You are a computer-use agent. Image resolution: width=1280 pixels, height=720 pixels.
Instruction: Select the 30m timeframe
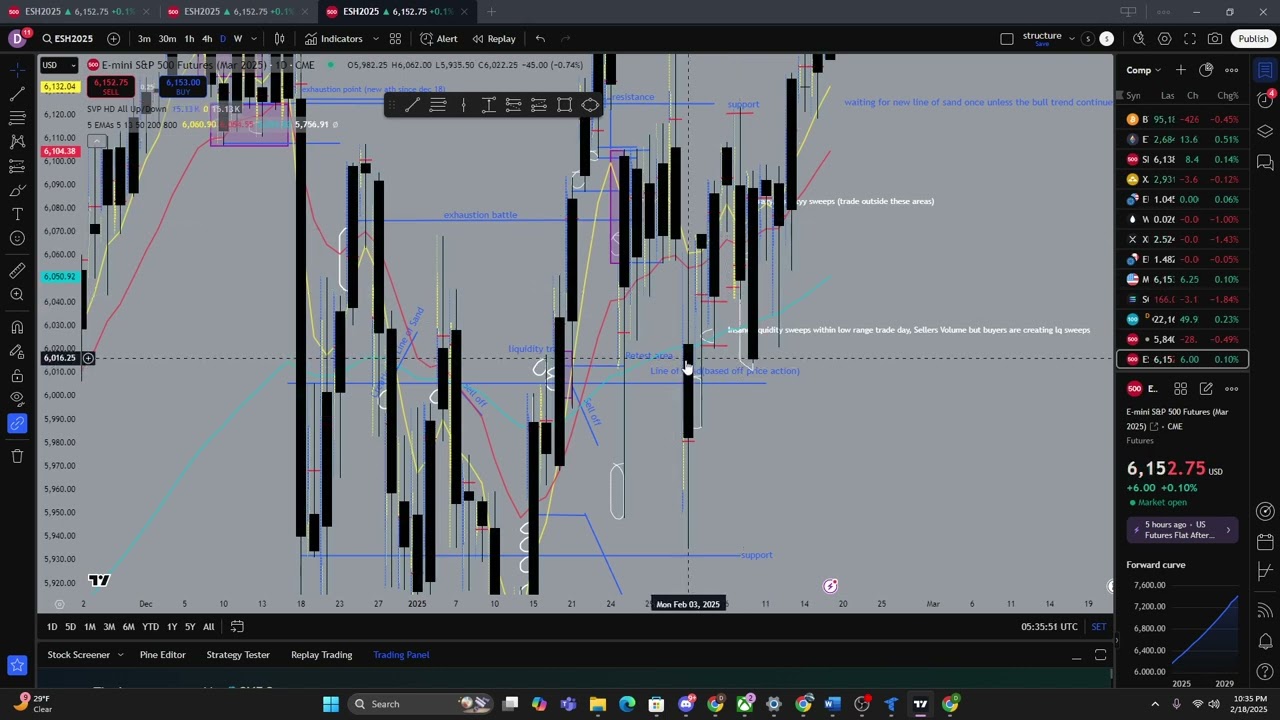[x=167, y=39]
